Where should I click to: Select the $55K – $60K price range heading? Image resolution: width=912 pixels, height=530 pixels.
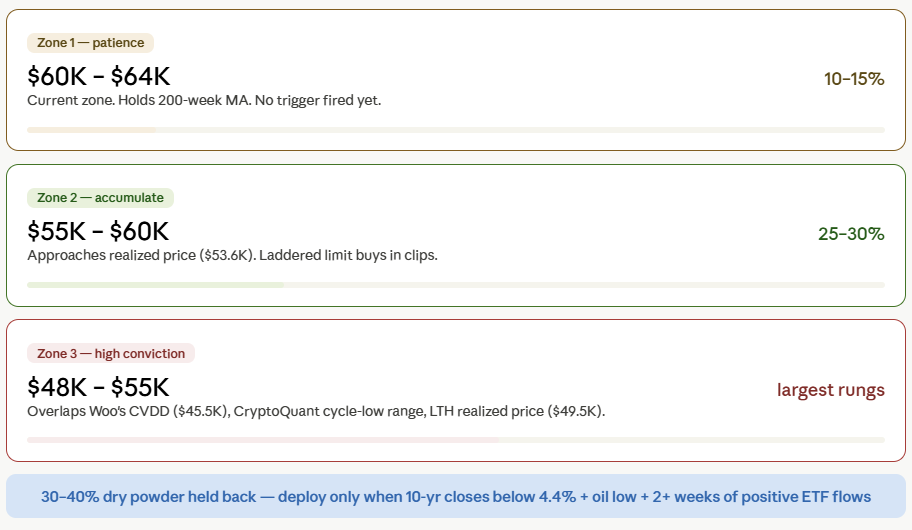point(98,232)
